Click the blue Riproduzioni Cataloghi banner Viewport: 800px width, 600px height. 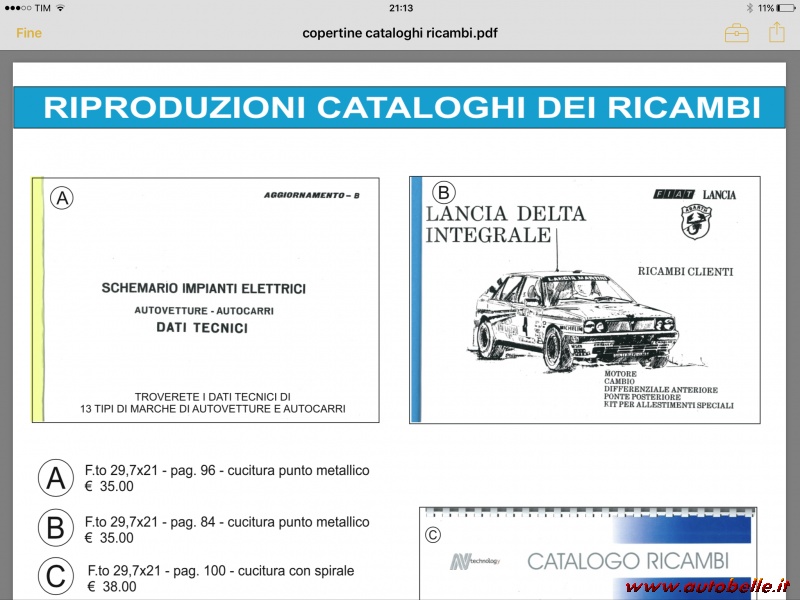400,107
